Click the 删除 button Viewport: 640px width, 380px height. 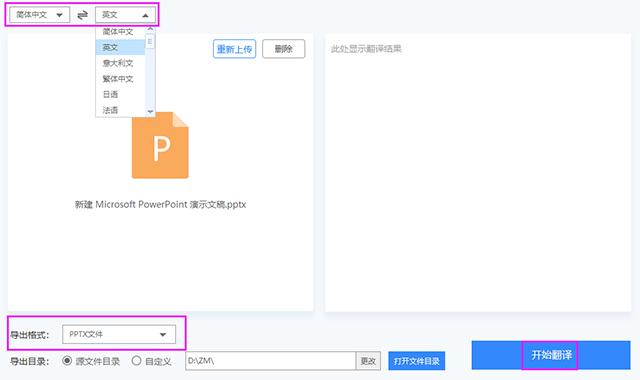[284, 49]
